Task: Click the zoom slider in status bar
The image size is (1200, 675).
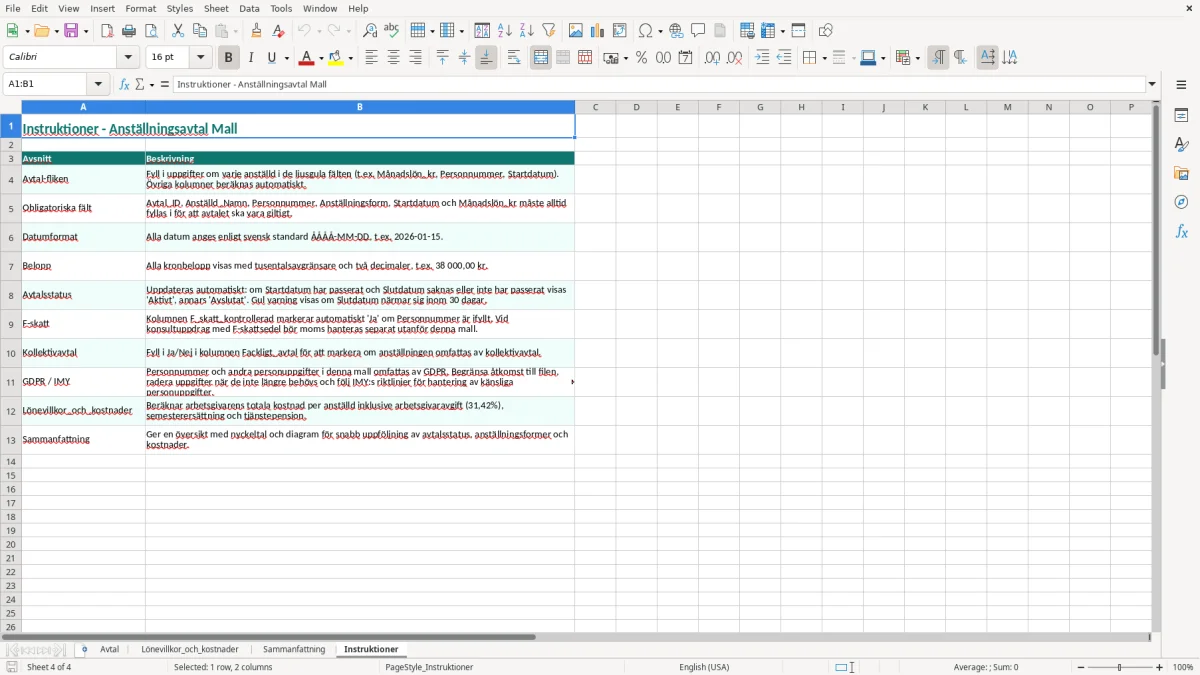Action: [1119, 667]
